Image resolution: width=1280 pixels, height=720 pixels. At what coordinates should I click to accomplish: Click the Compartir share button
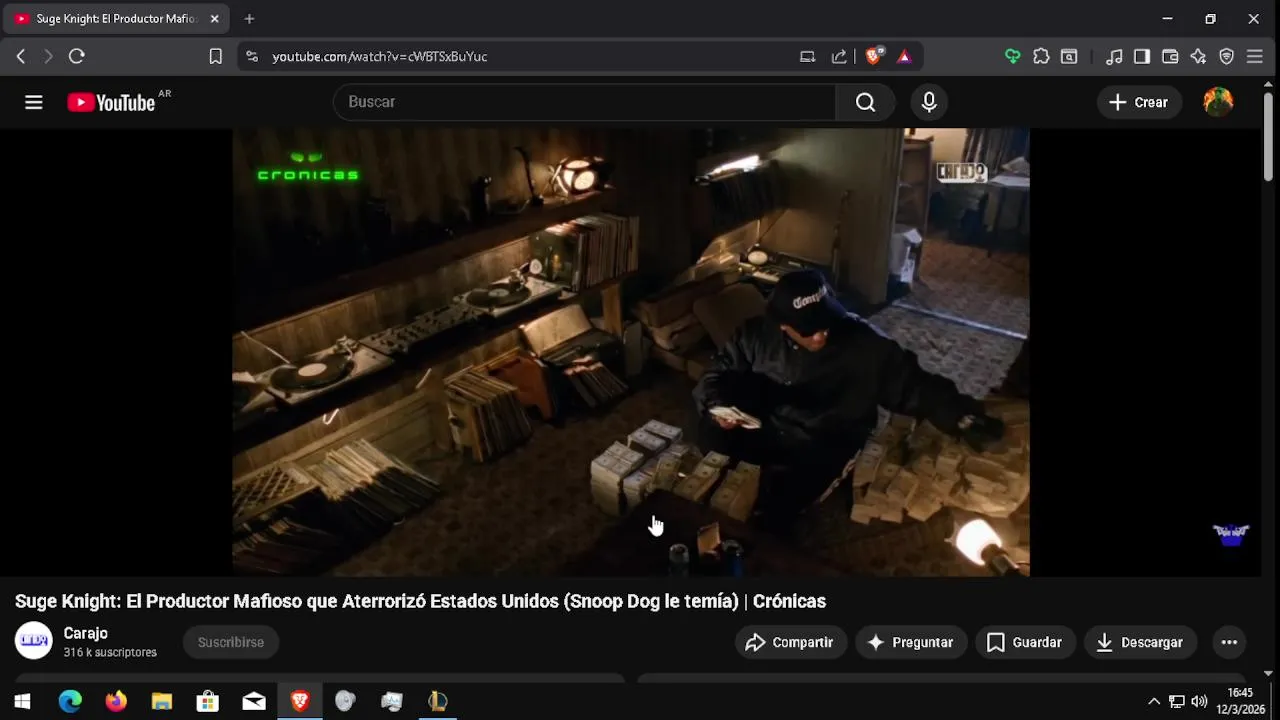click(790, 642)
